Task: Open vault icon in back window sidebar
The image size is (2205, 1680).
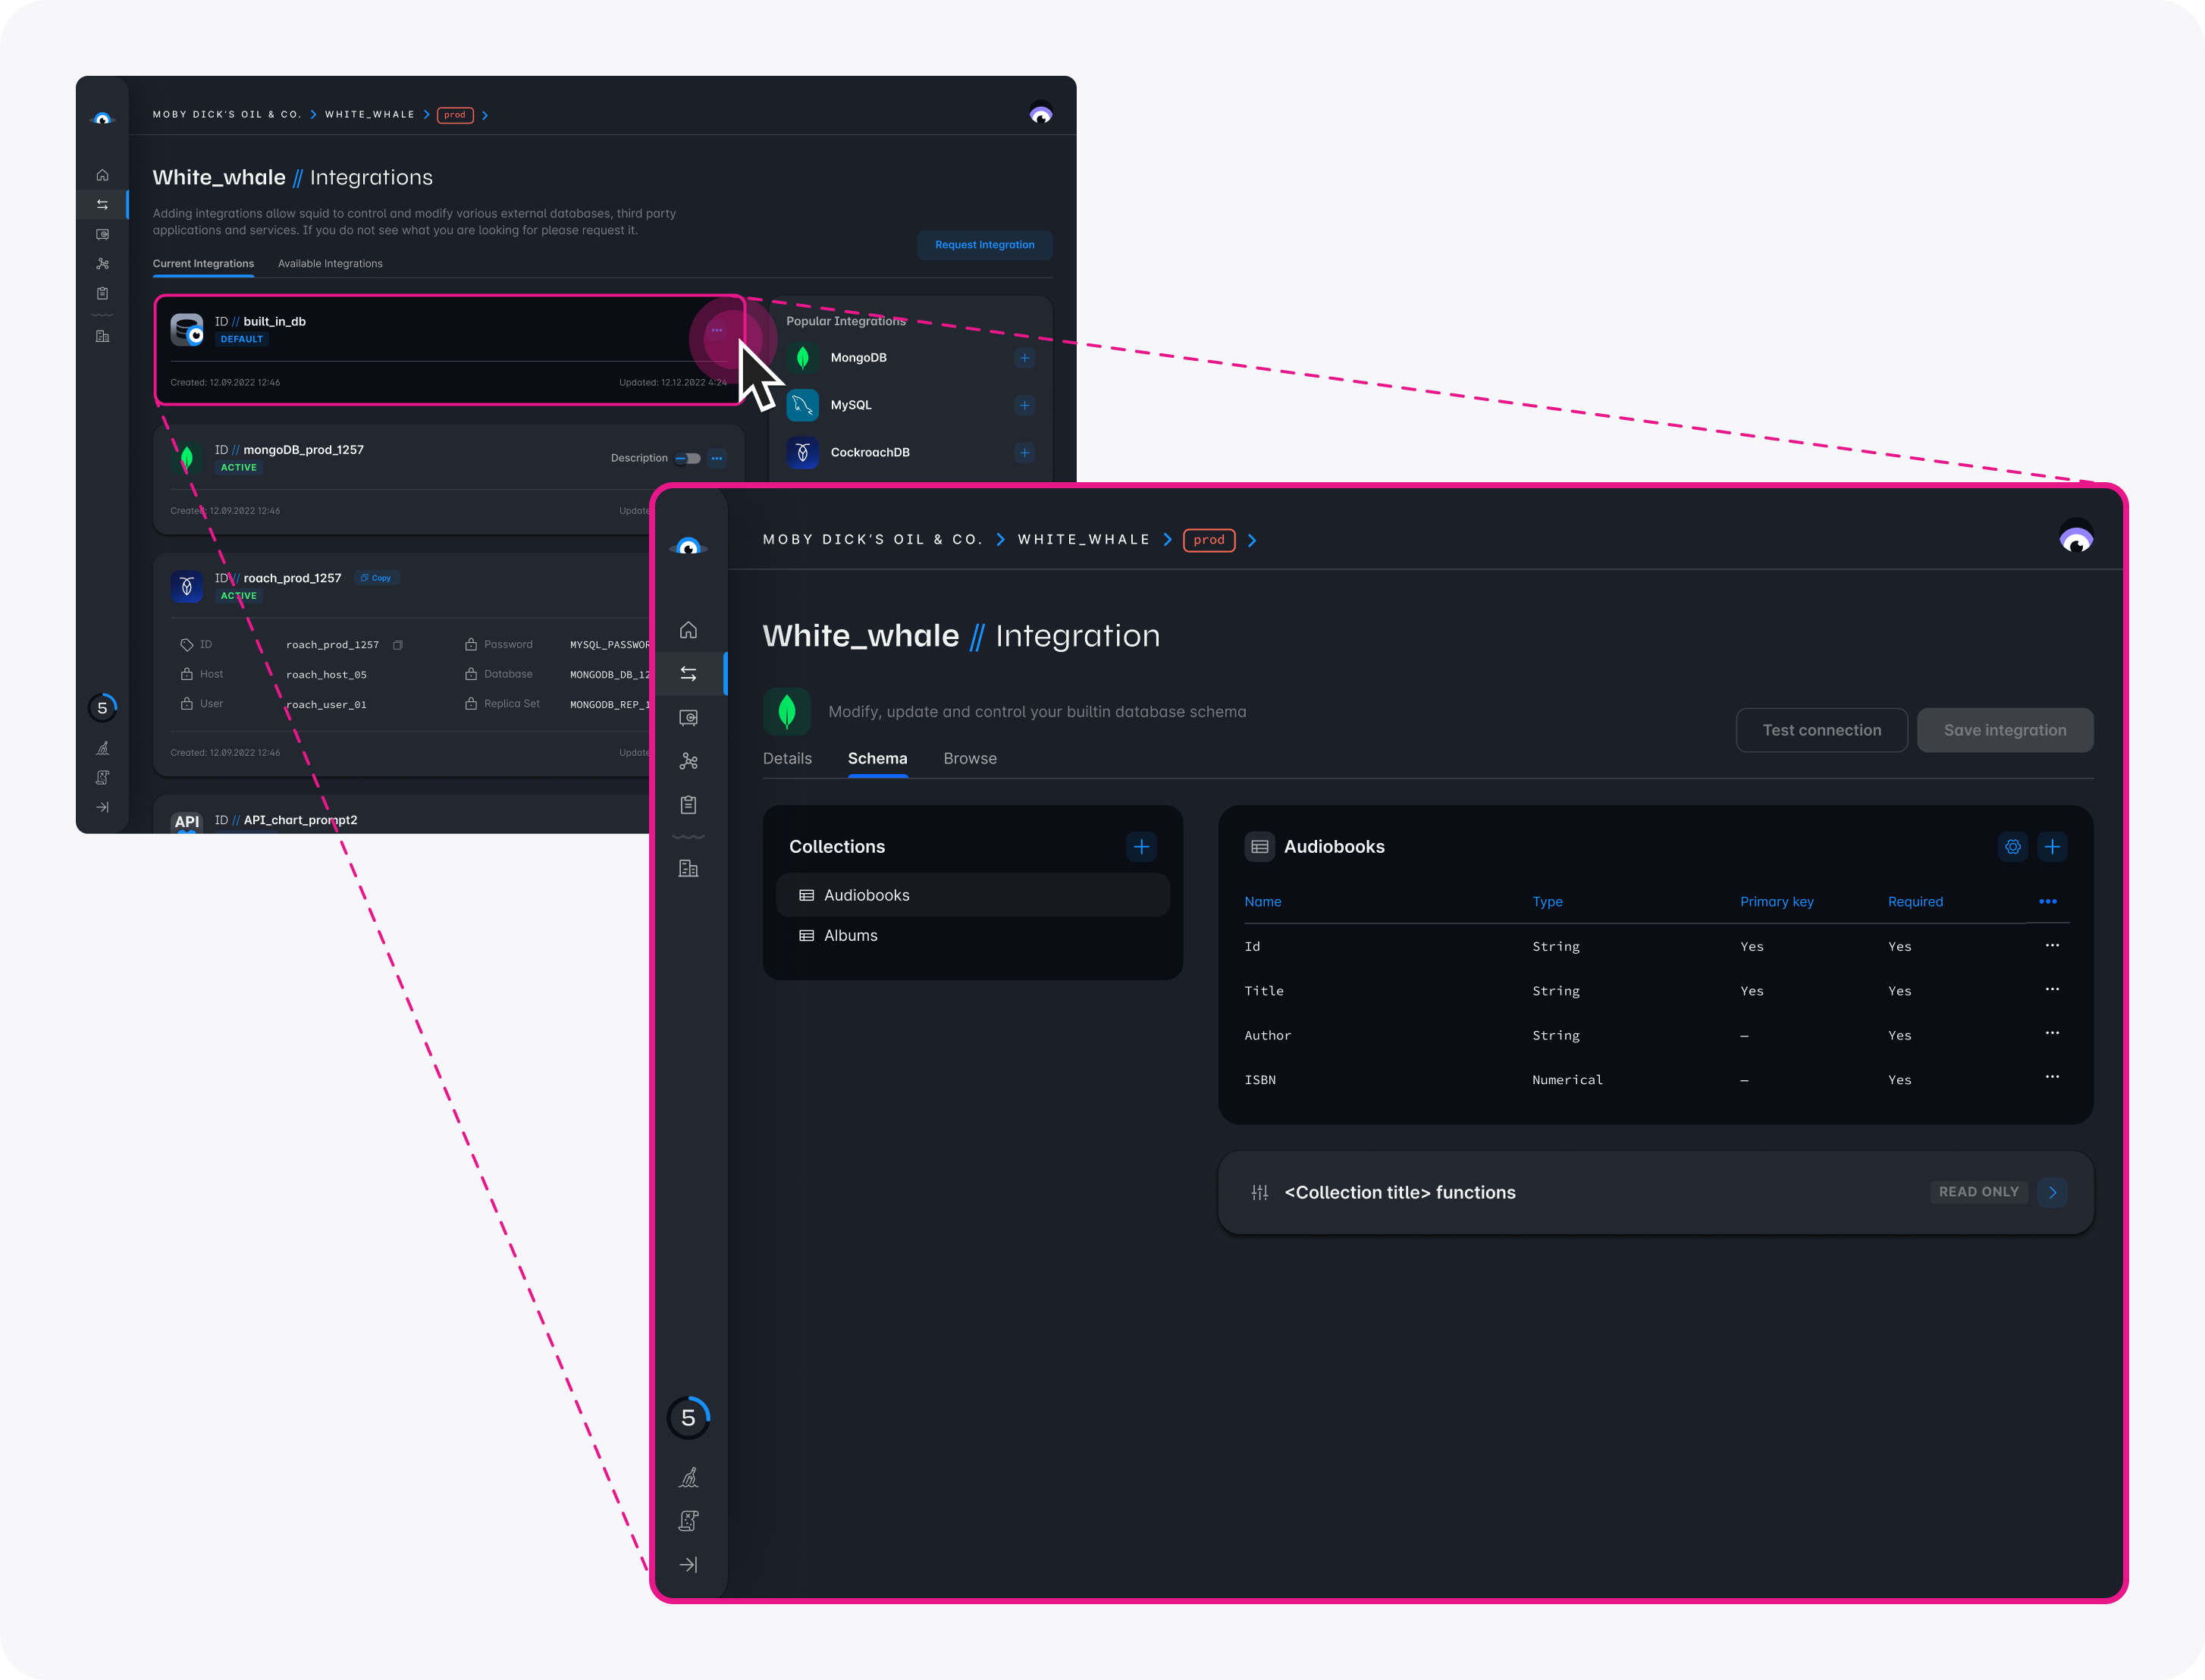Action: (x=102, y=234)
